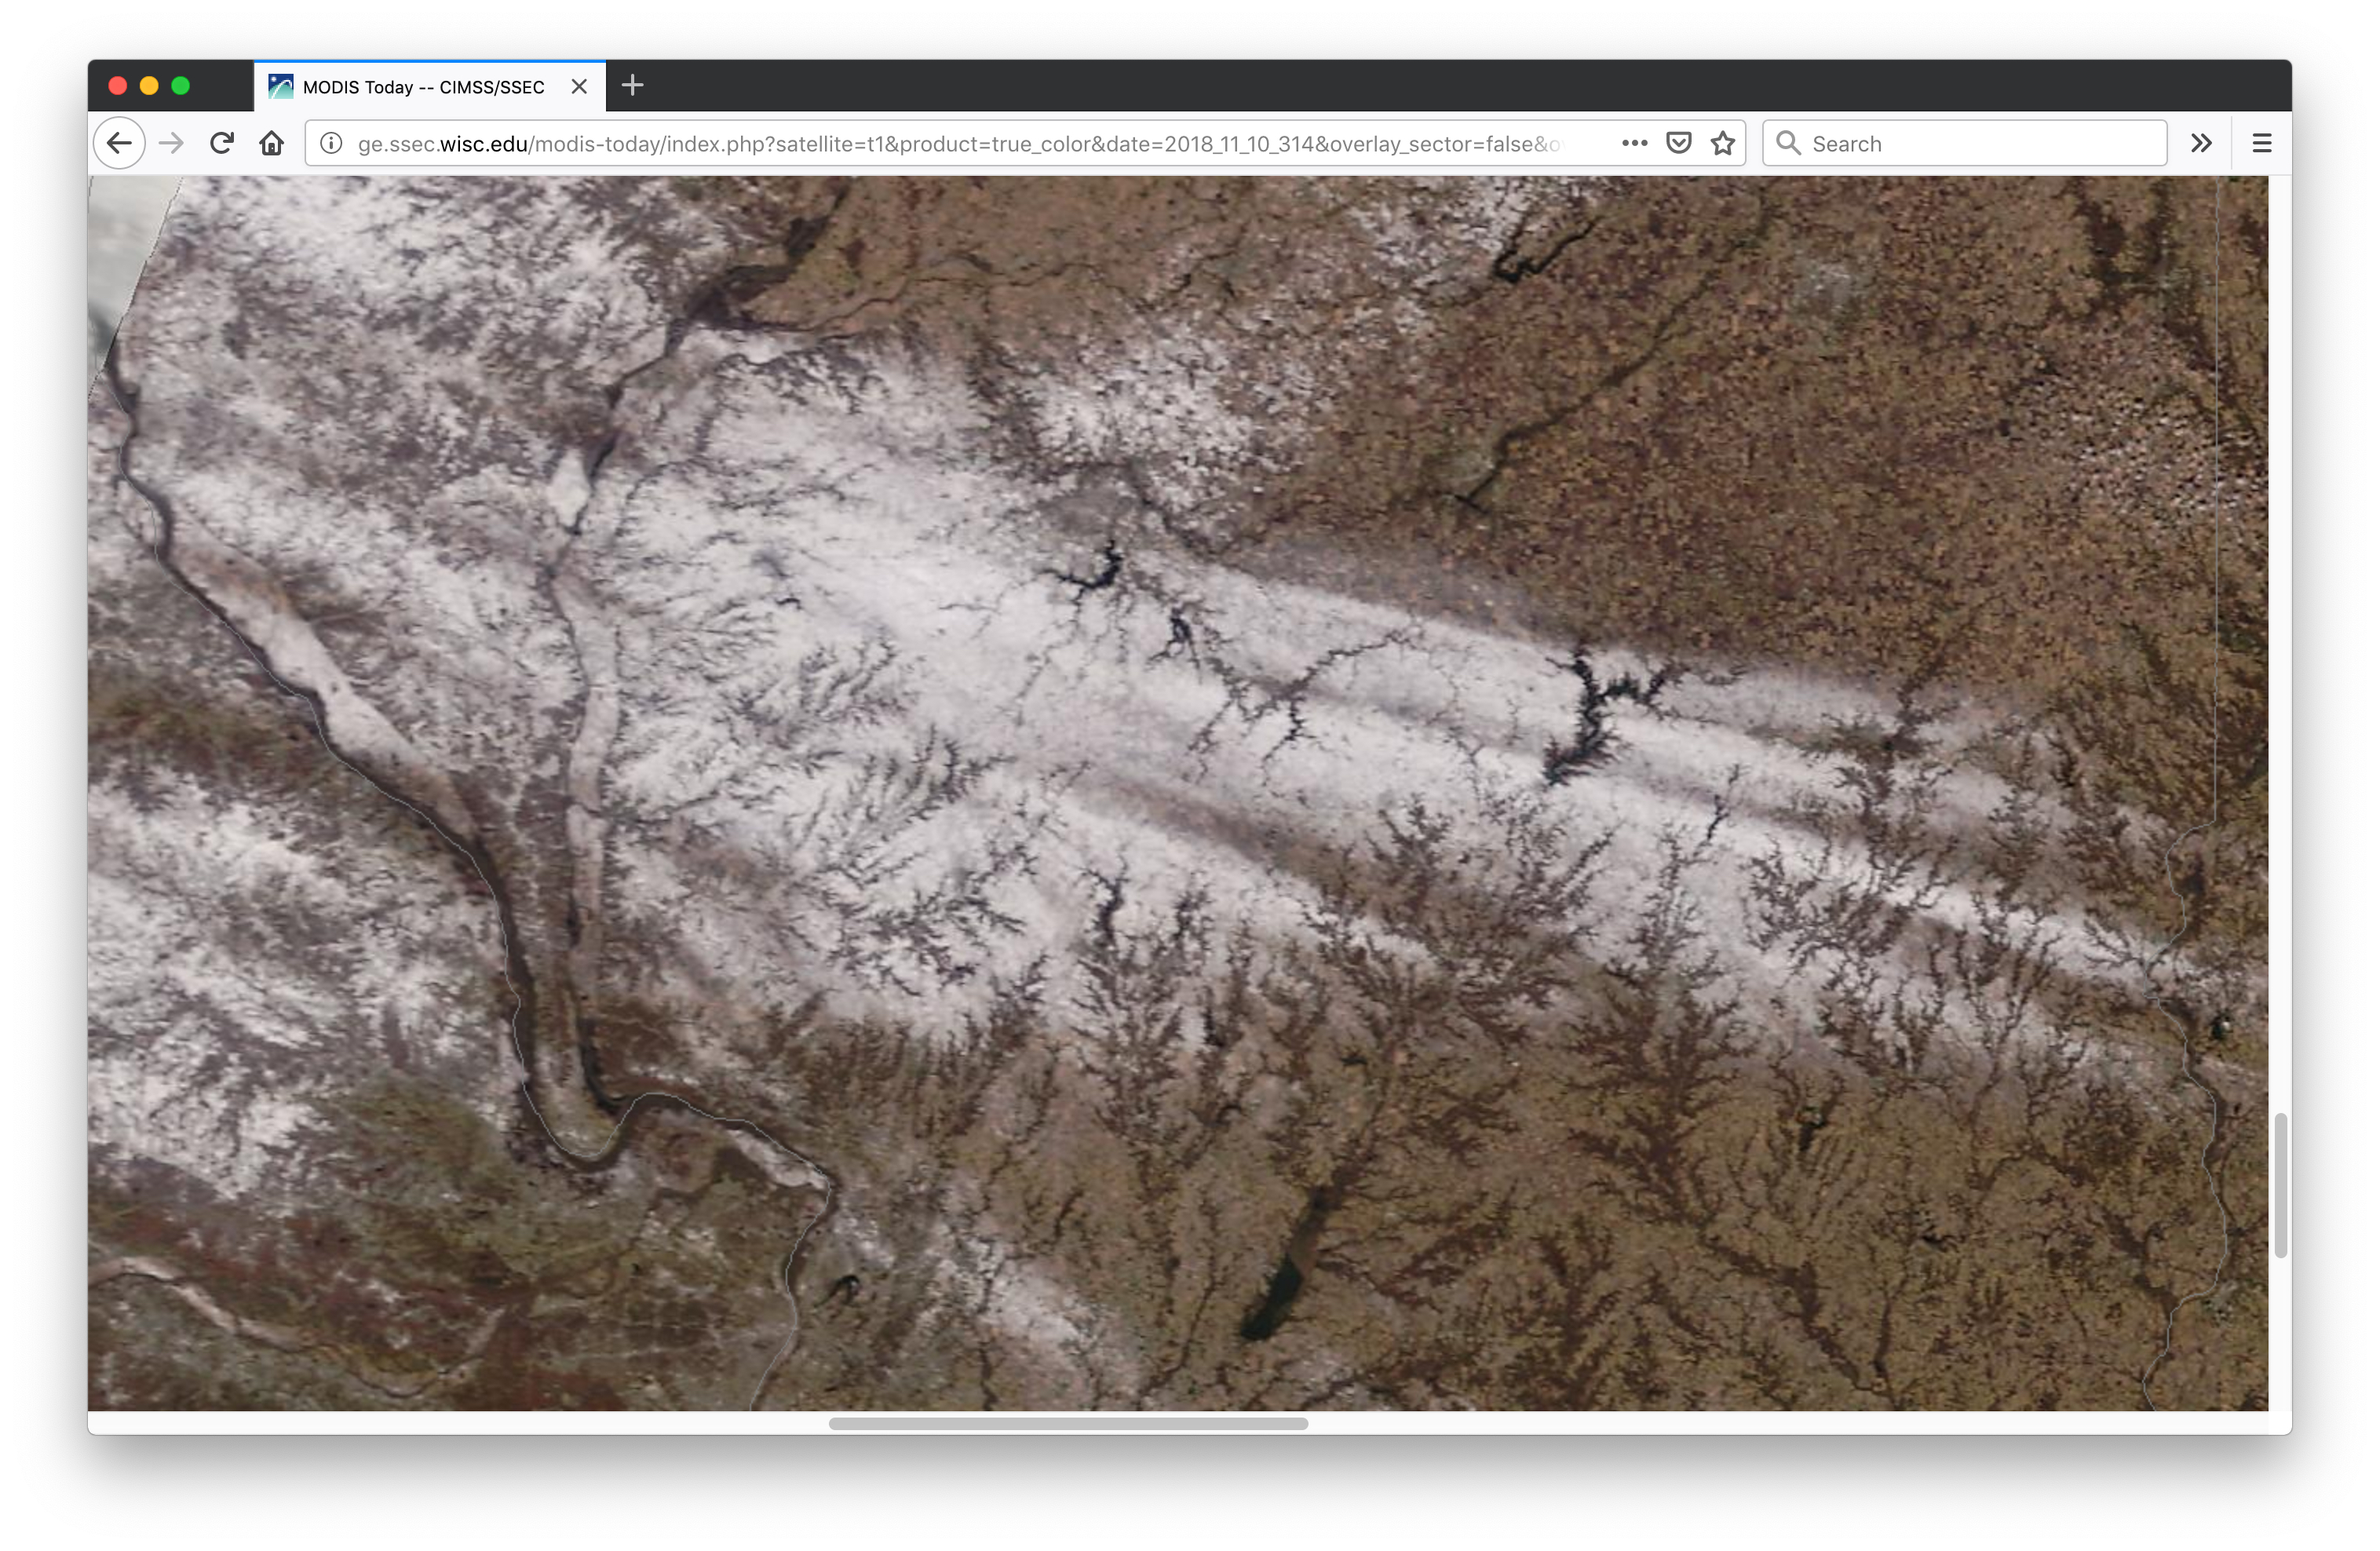Click the MODIS satellite snow image
Viewport: 2380px width, 1551px height.
tap(1178, 793)
